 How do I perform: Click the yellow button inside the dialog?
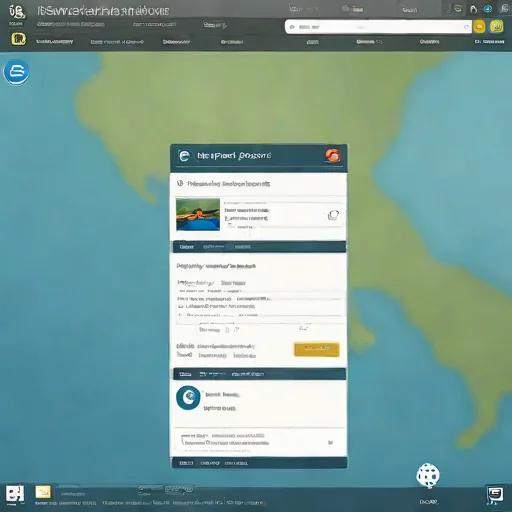pos(317,349)
